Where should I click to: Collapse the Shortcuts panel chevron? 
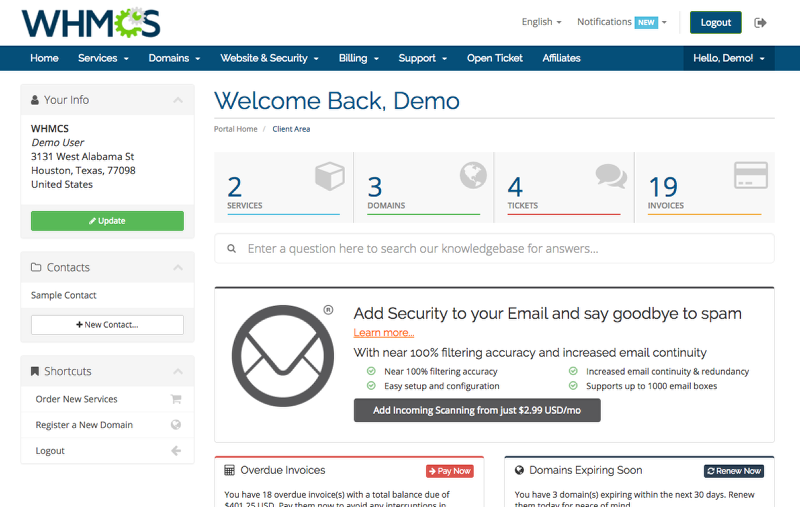tap(178, 371)
